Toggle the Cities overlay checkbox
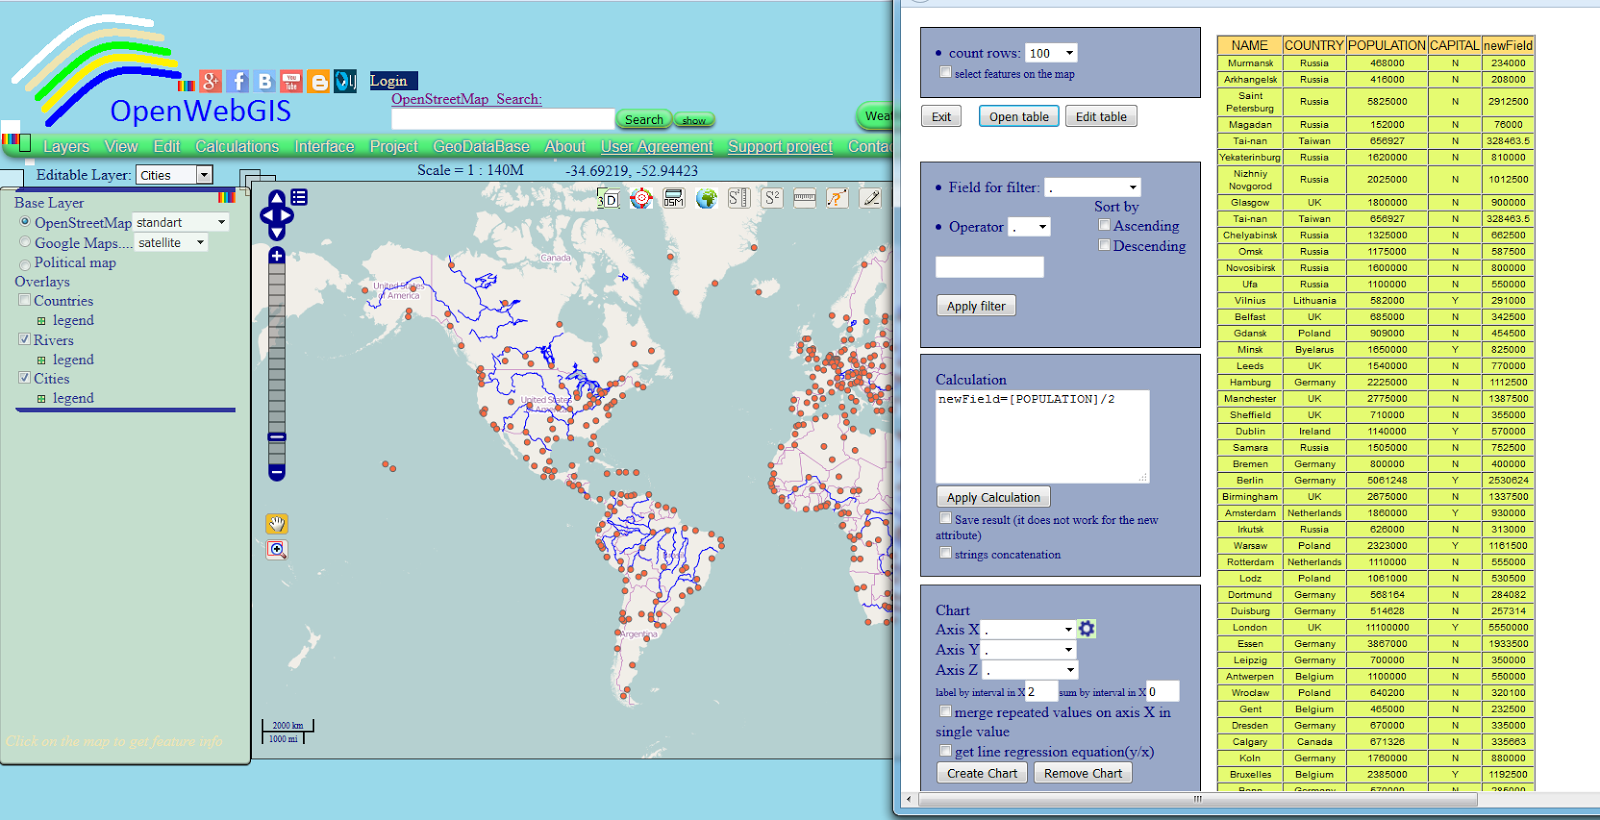The height and width of the screenshot is (820, 1600). coord(24,378)
